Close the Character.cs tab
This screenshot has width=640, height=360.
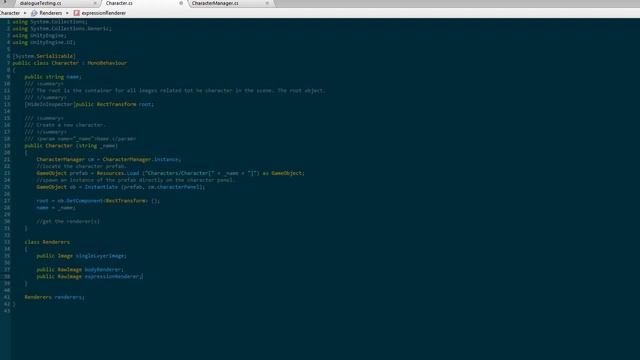(x=181, y=3)
